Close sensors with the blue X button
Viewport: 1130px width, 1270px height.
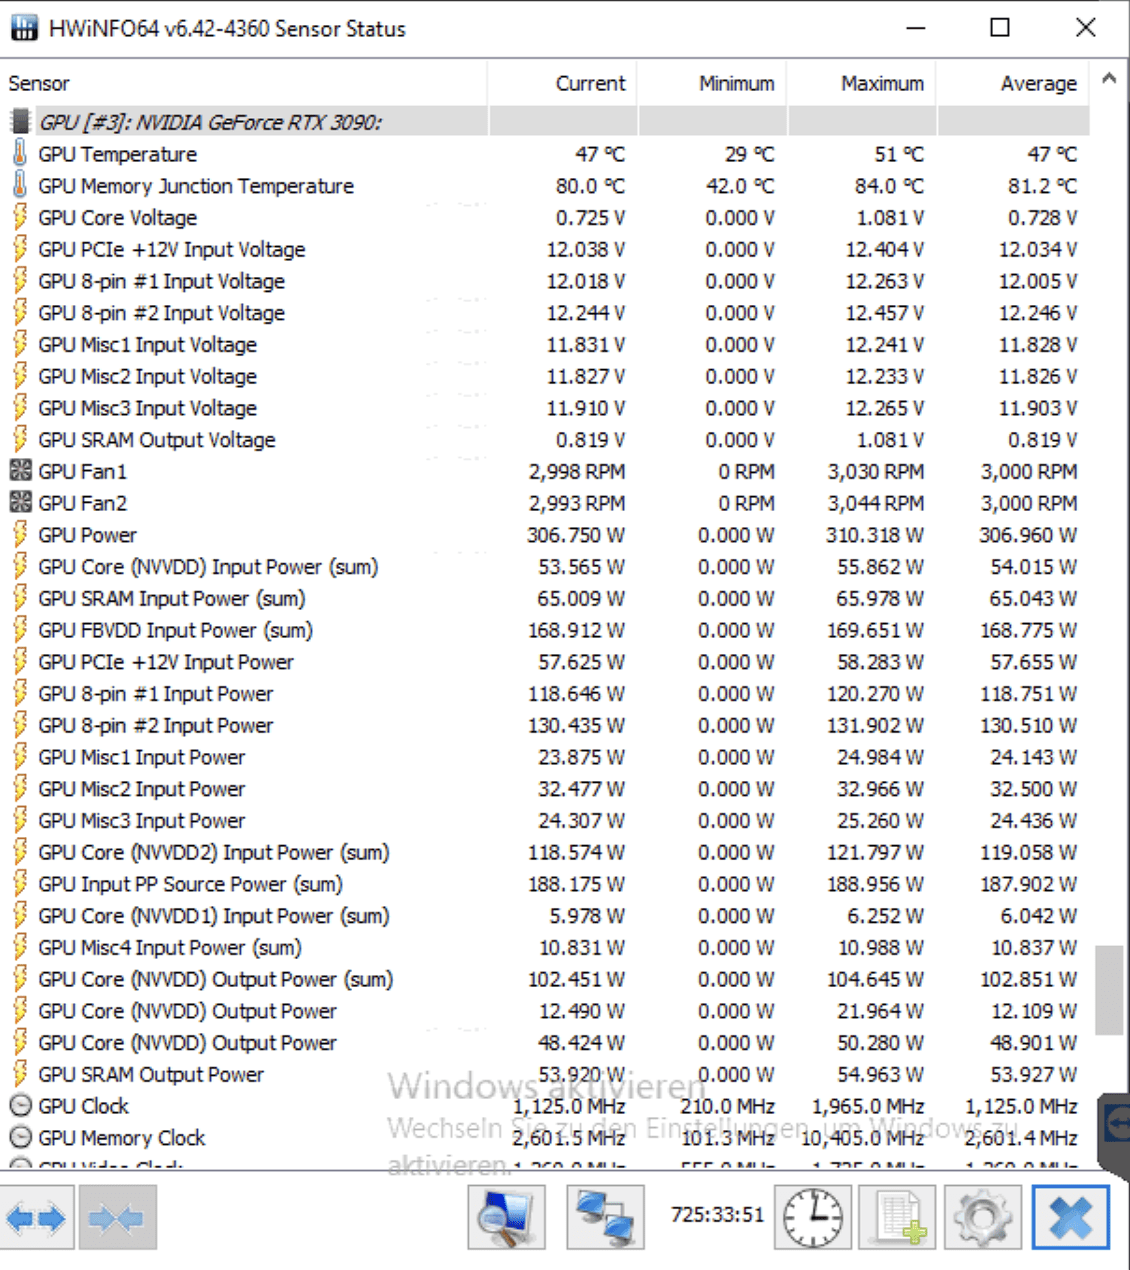pos(1071,1217)
